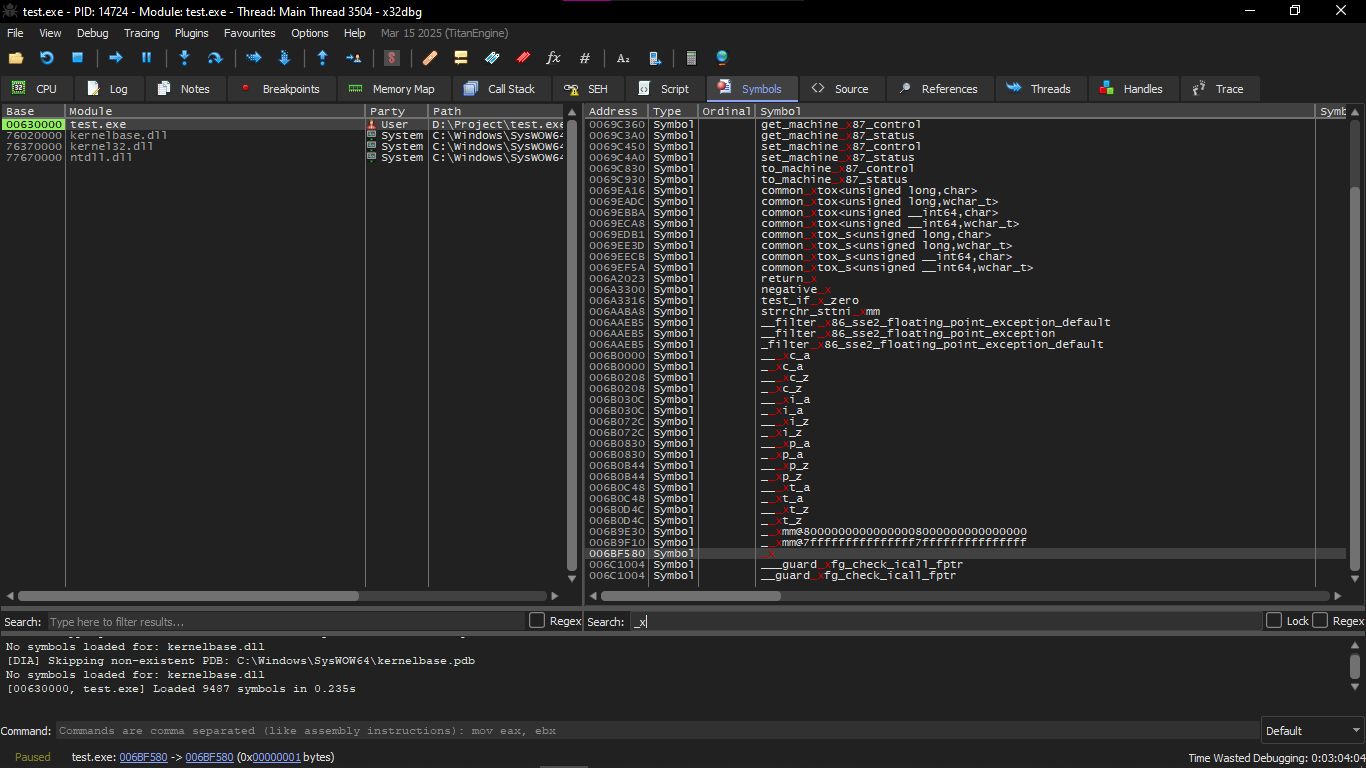
Task: Click the Restart debugging toolbar icon
Action: 46,58
